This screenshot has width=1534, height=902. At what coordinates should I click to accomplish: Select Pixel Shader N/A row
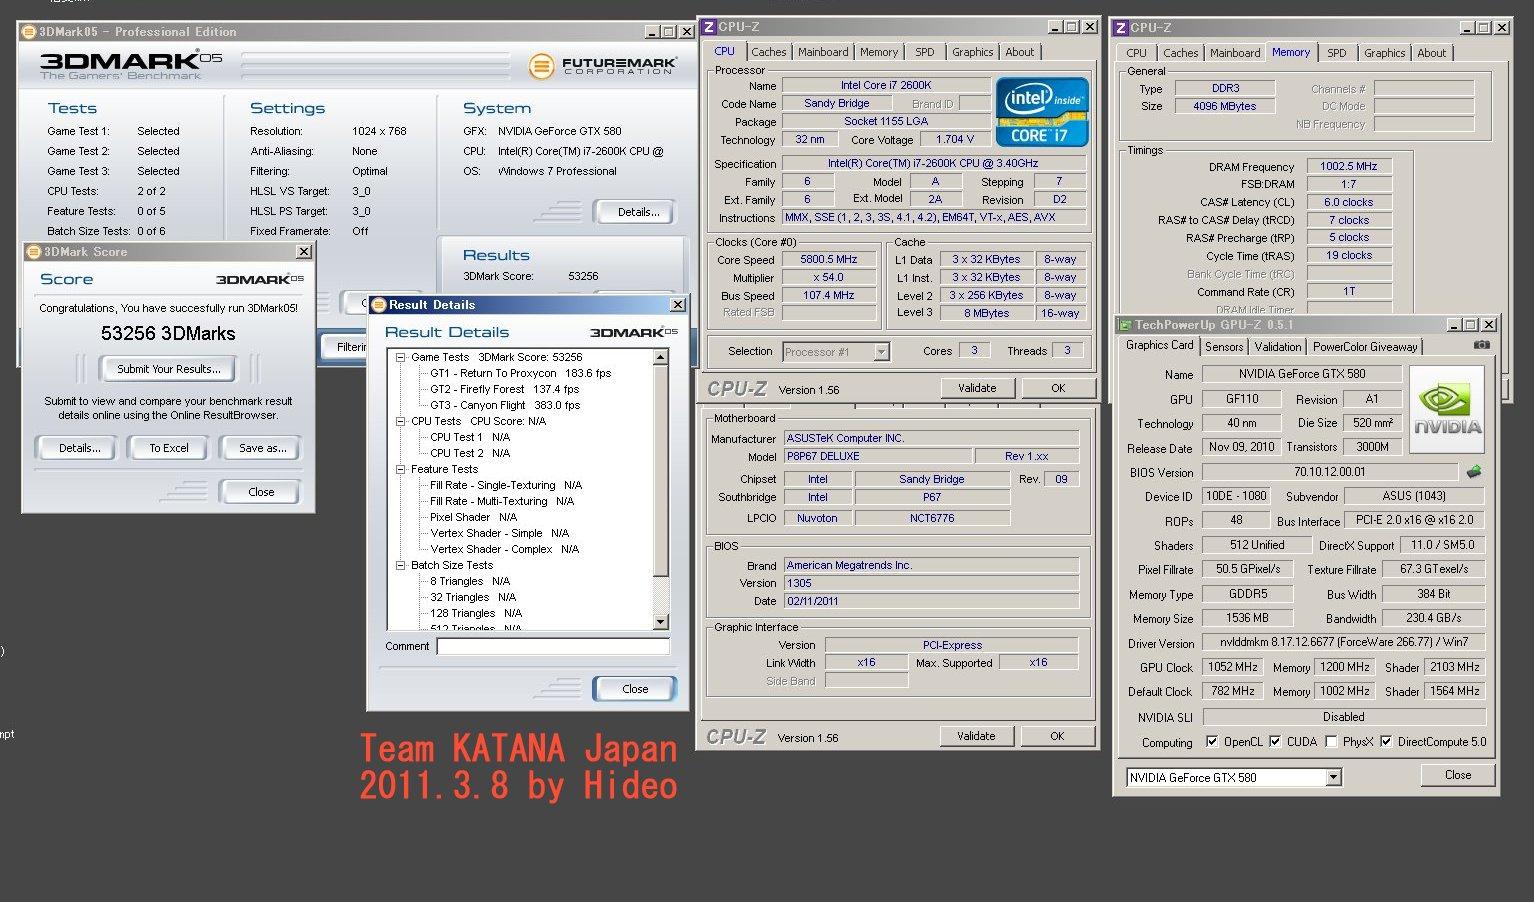pyautogui.click(x=473, y=517)
